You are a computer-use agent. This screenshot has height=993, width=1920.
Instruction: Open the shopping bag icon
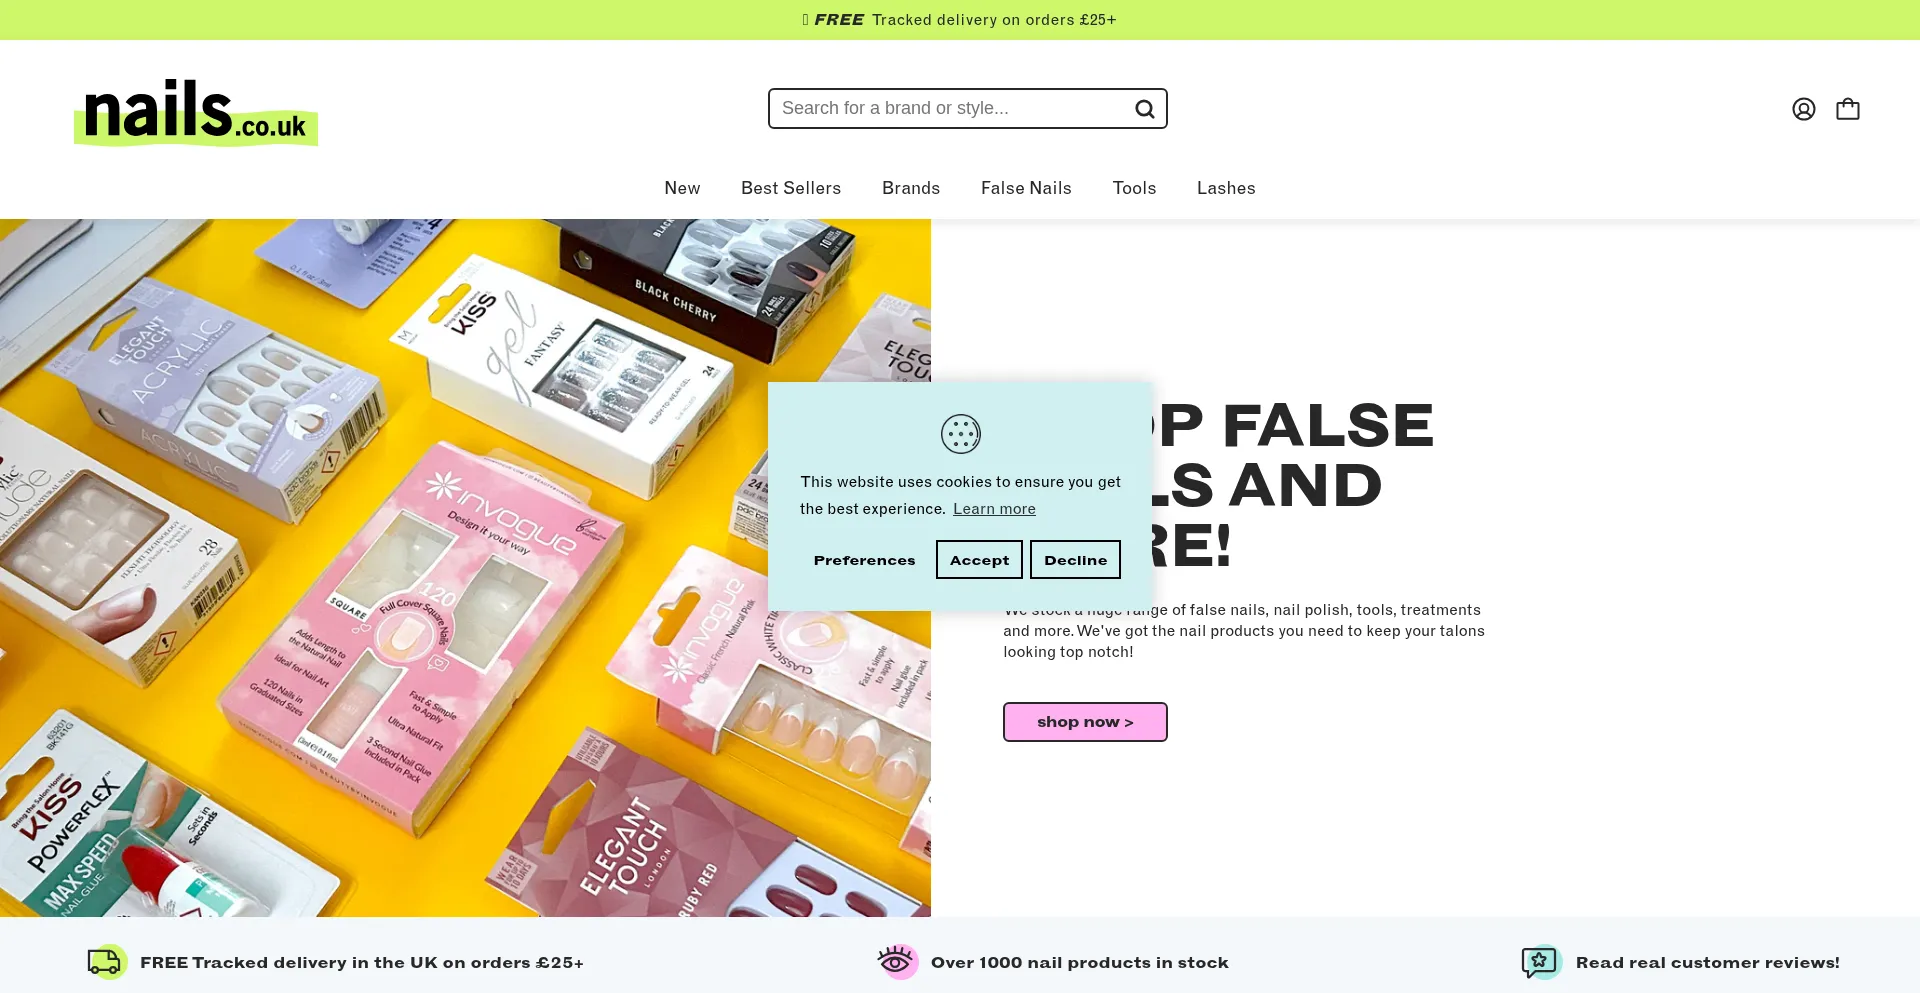pyautogui.click(x=1847, y=109)
